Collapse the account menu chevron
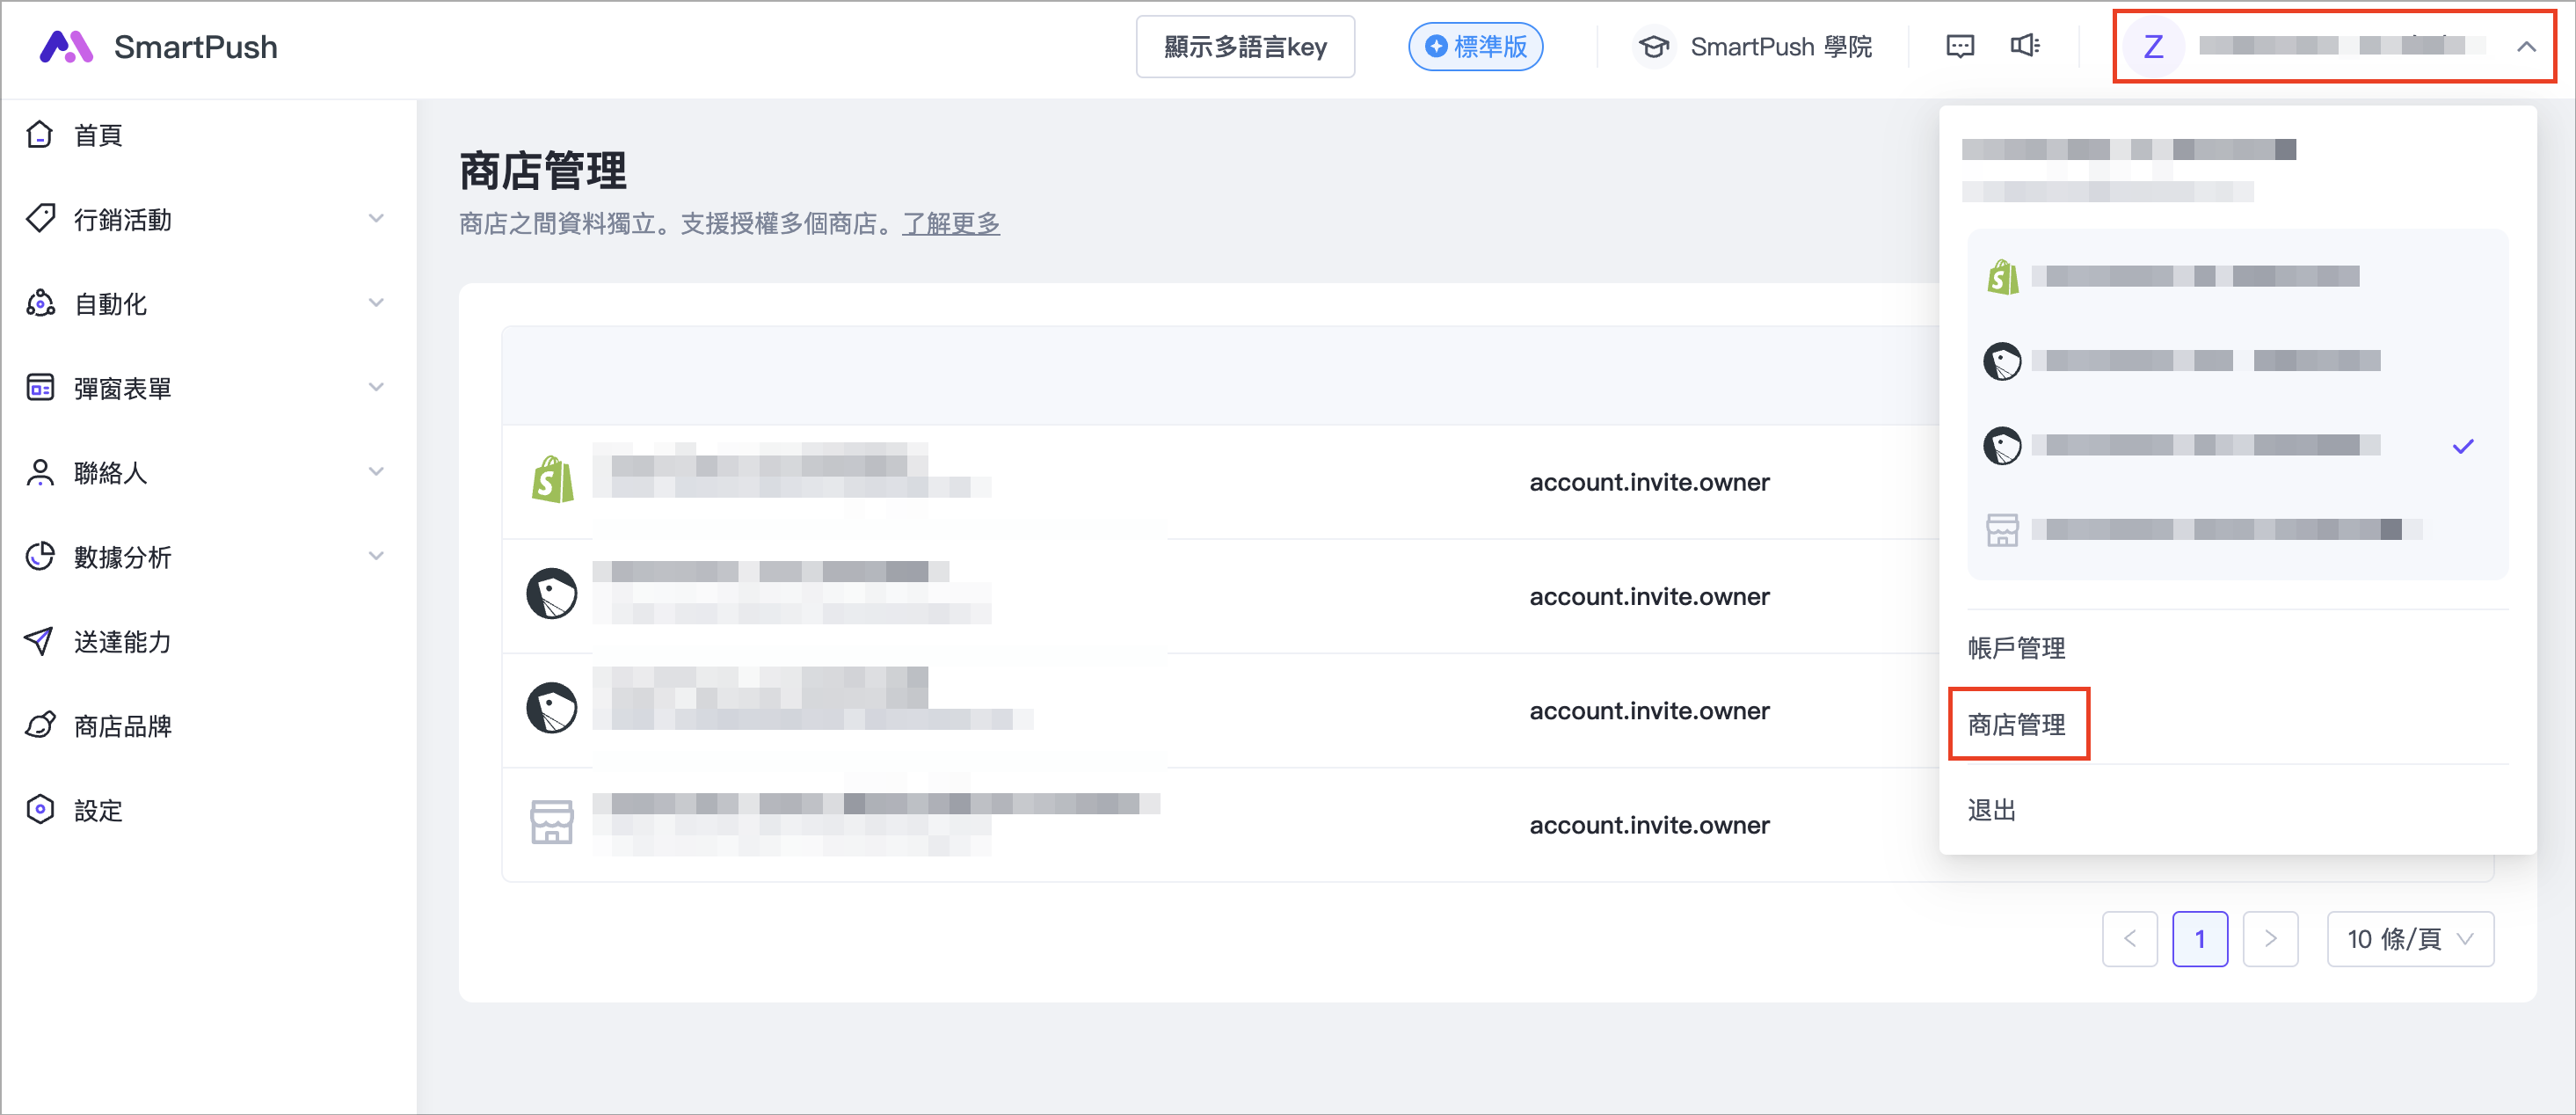 (x=2526, y=47)
